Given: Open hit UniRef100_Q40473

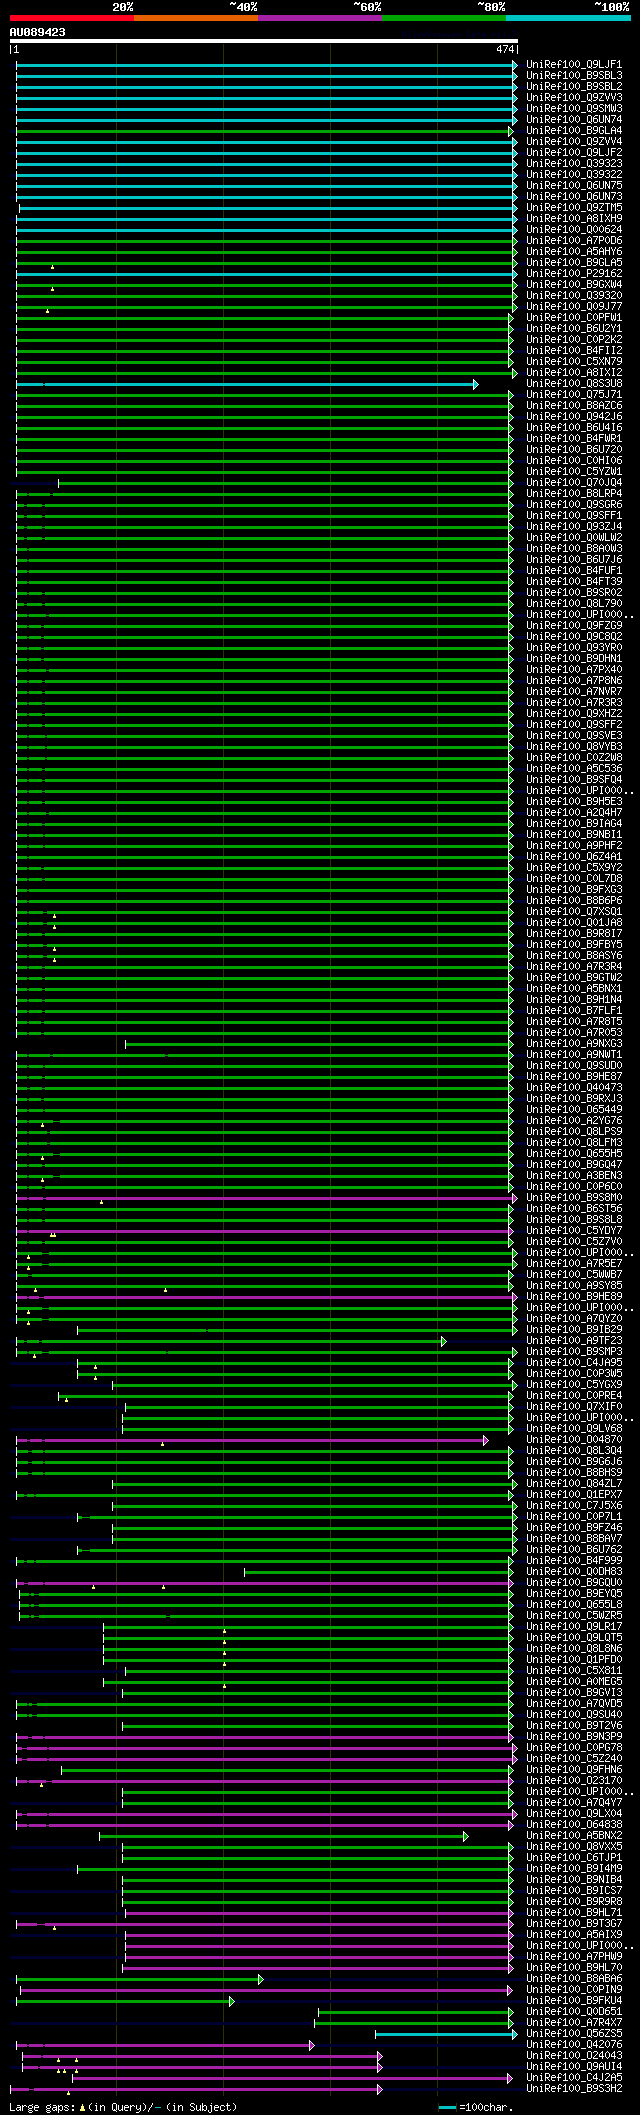Looking at the screenshot, I should [x=574, y=1088].
